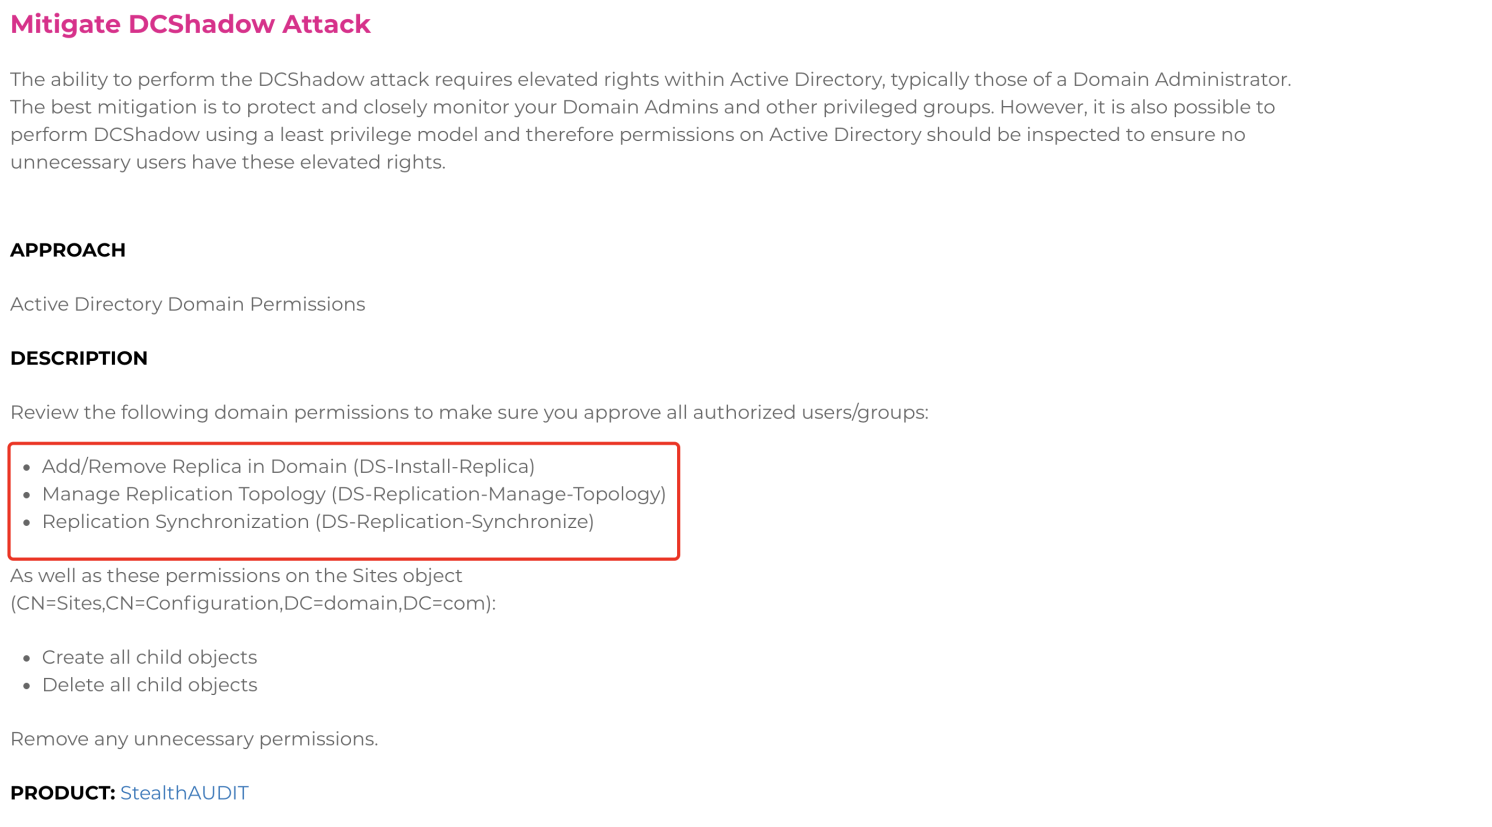Select Manage Replication Topology bullet item

pyautogui.click(x=354, y=494)
